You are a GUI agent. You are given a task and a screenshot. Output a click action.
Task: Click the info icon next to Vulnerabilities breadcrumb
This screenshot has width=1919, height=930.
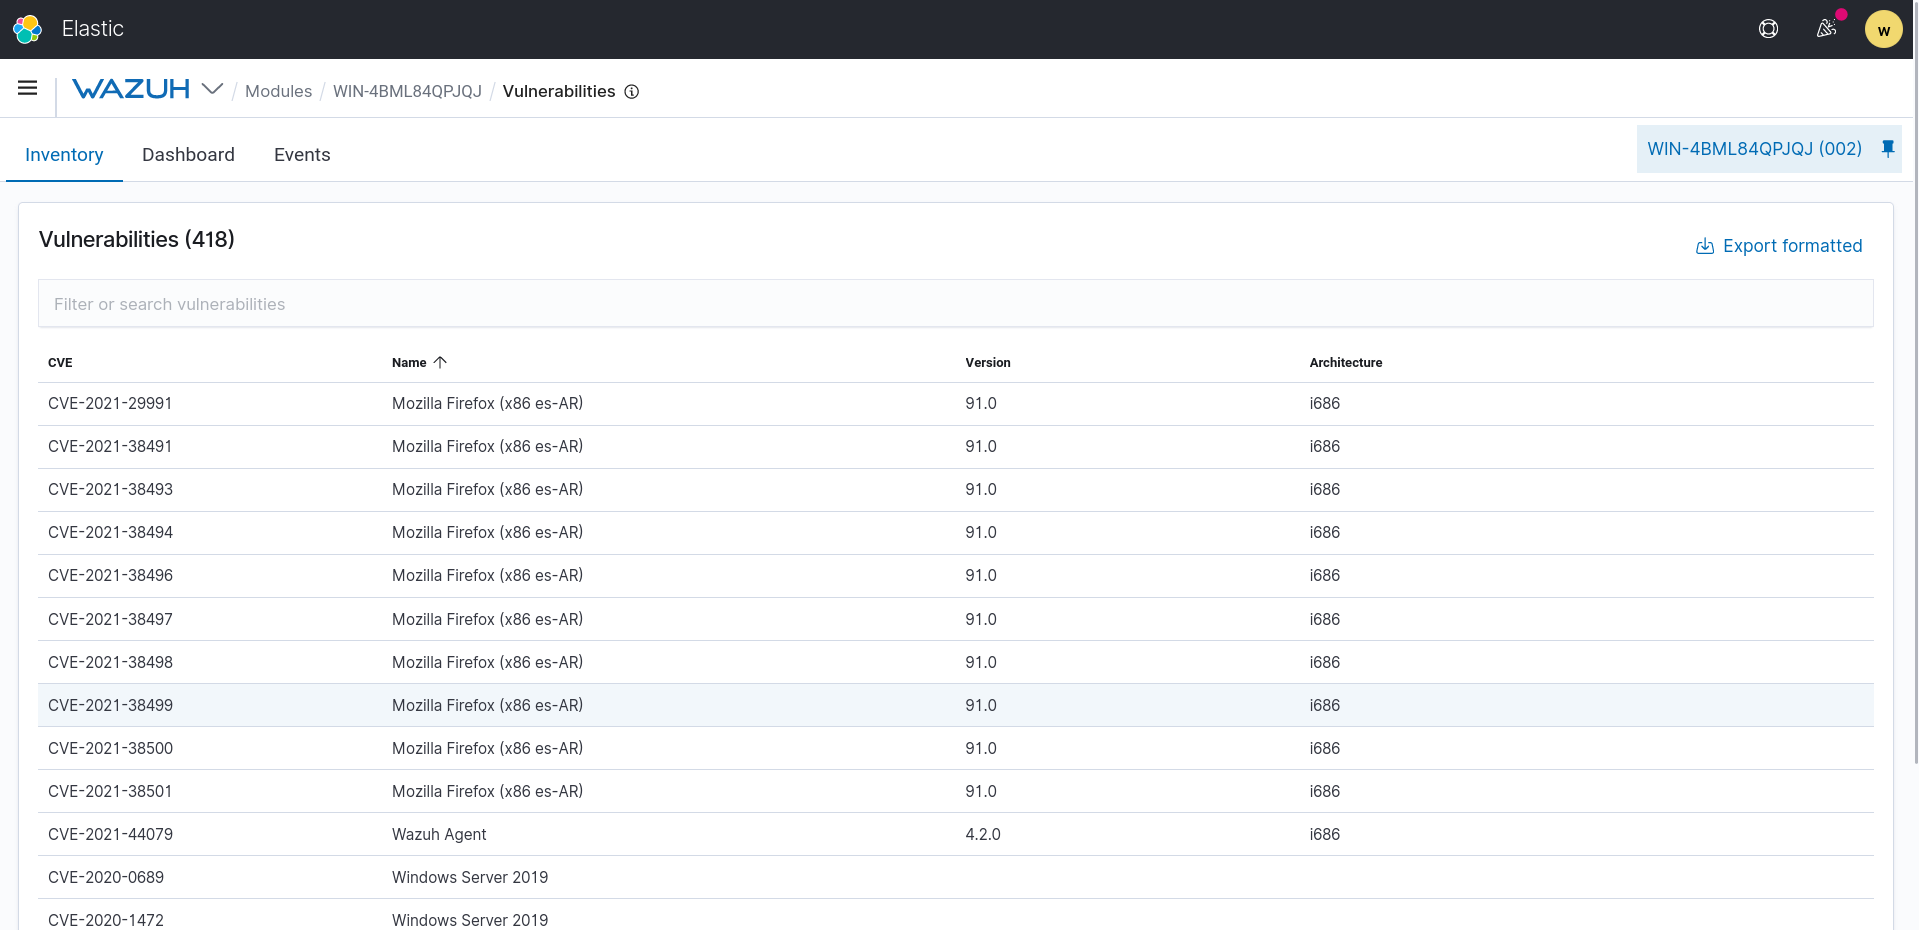pos(631,91)
